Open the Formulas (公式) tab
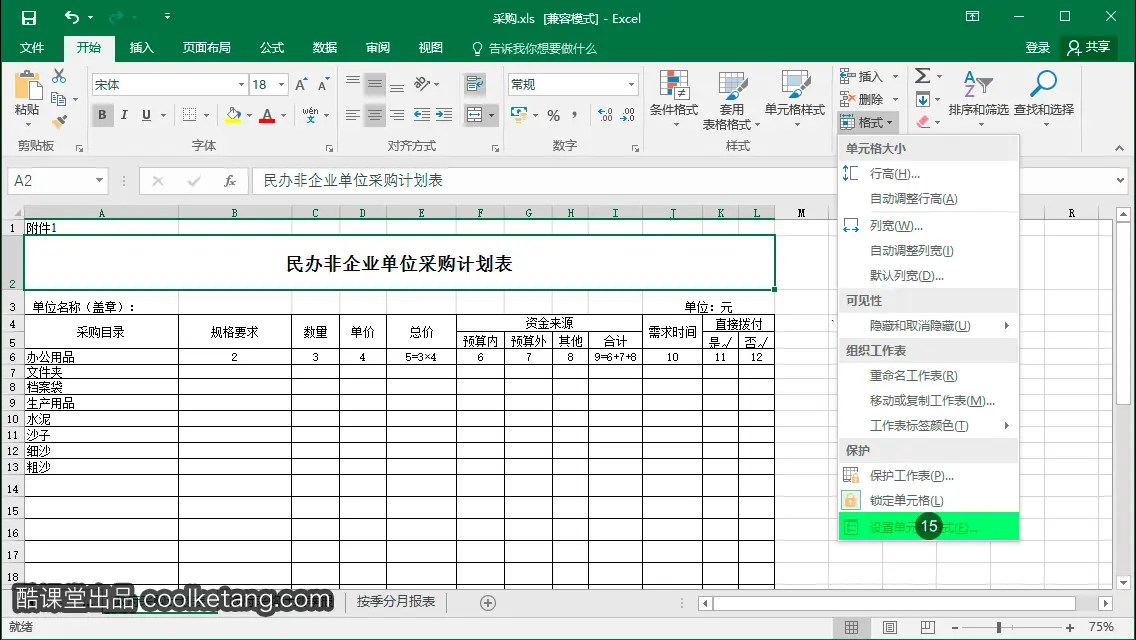The width and height of the screenshot is (1136, 640). [x=272, y=48]
